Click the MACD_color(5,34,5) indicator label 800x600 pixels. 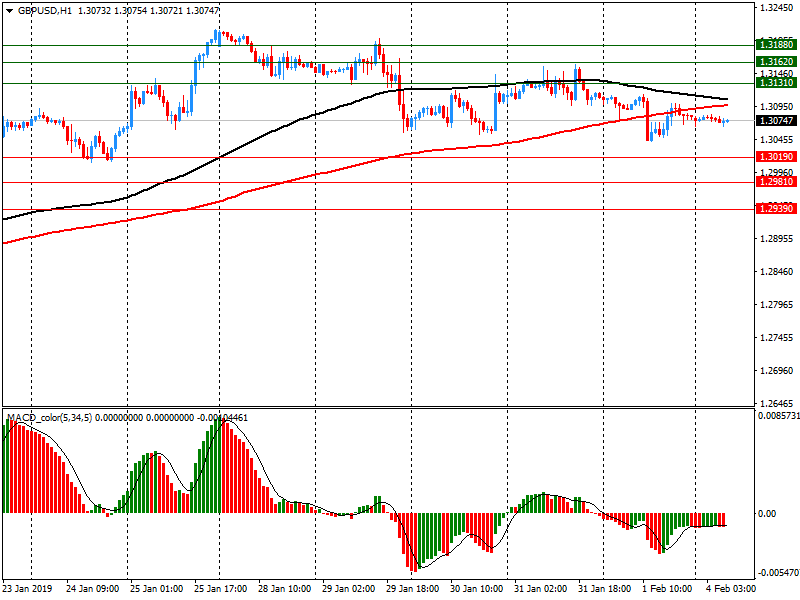click(50, 417)
